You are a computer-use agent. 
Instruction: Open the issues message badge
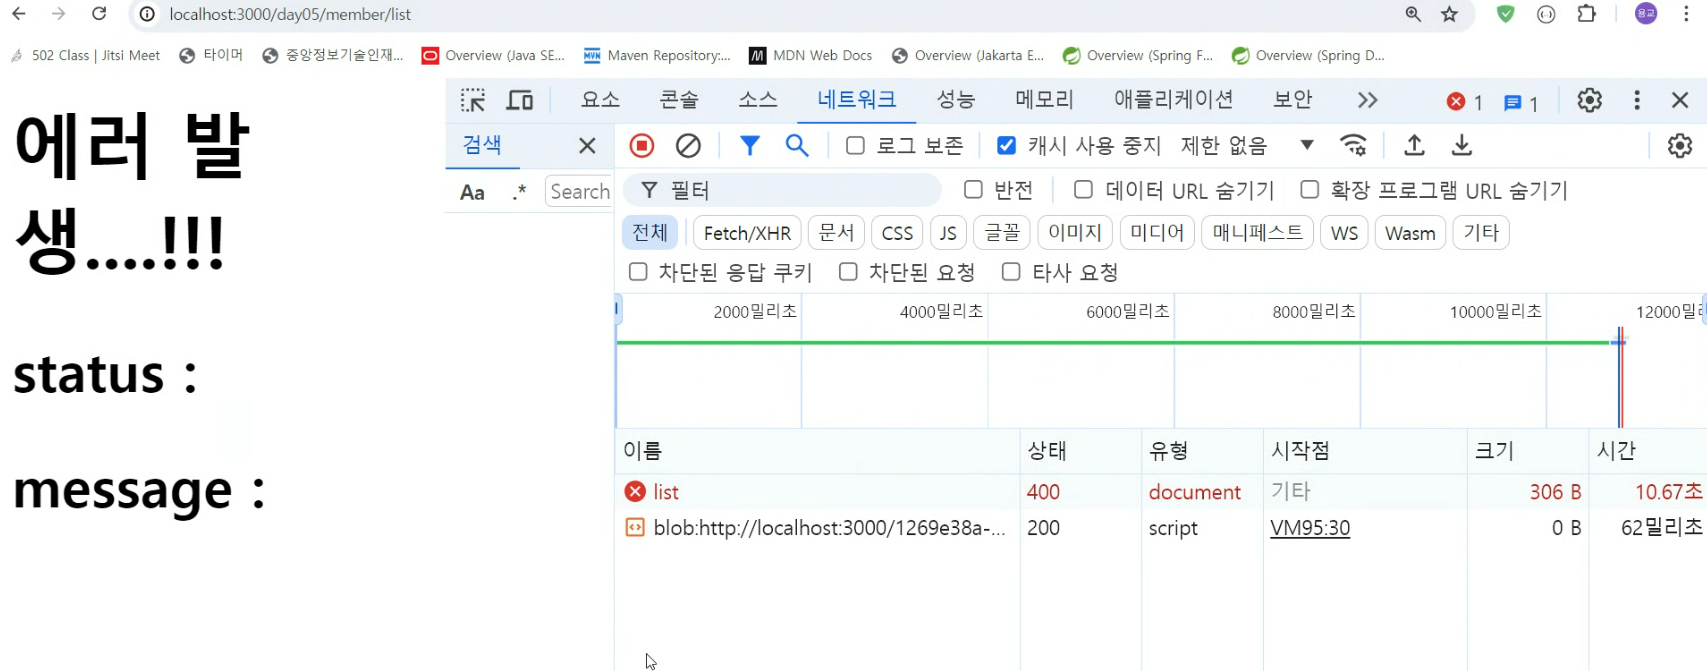point(1520,102)
